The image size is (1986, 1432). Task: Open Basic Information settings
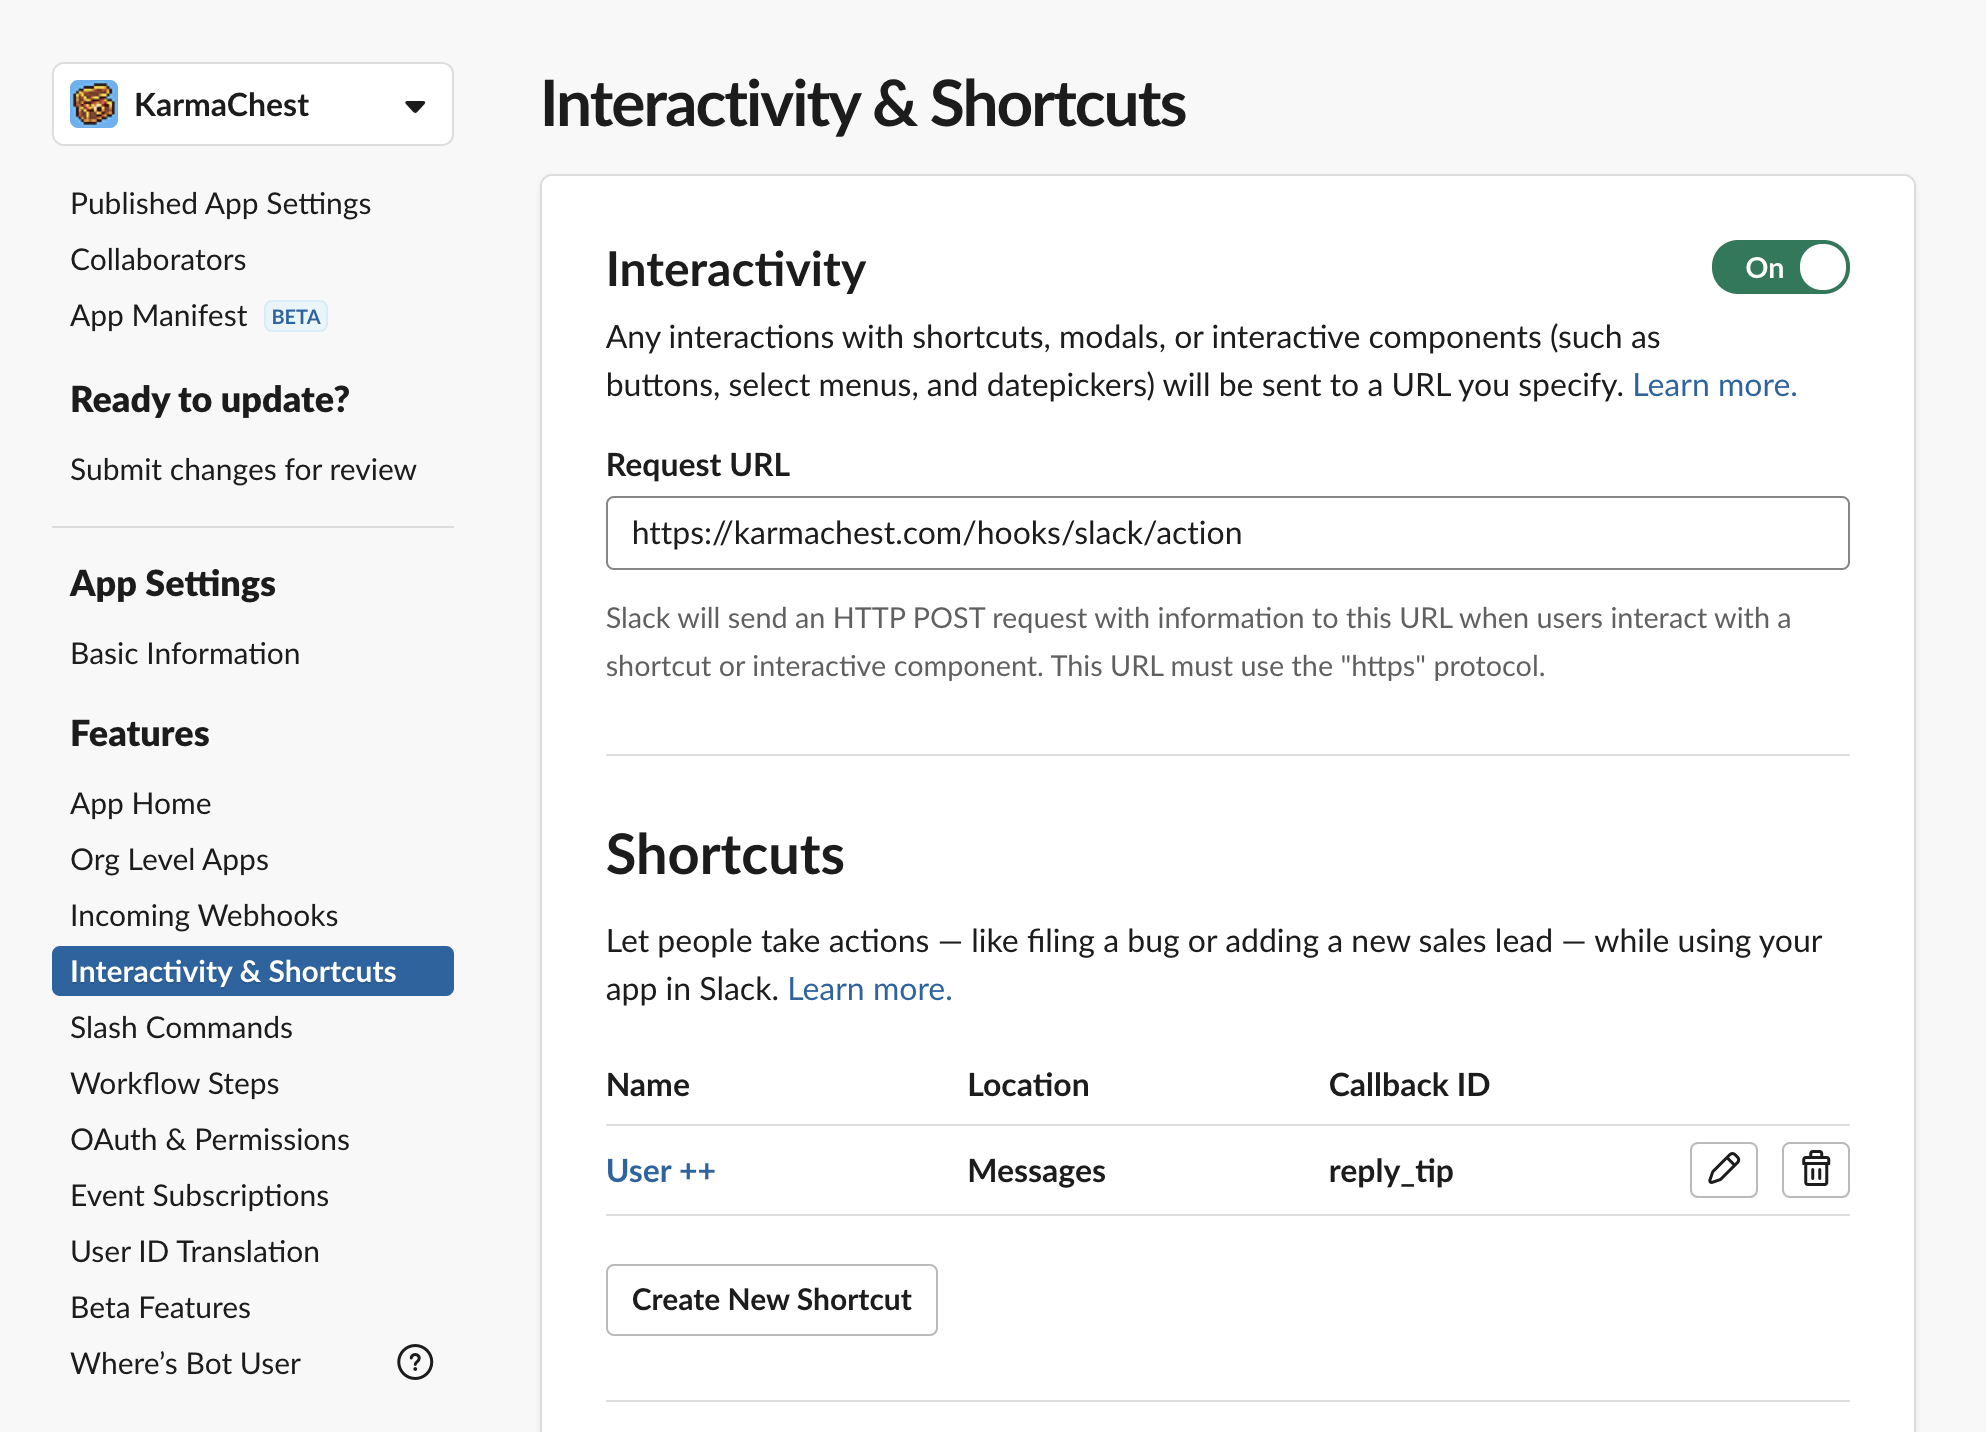185,653
